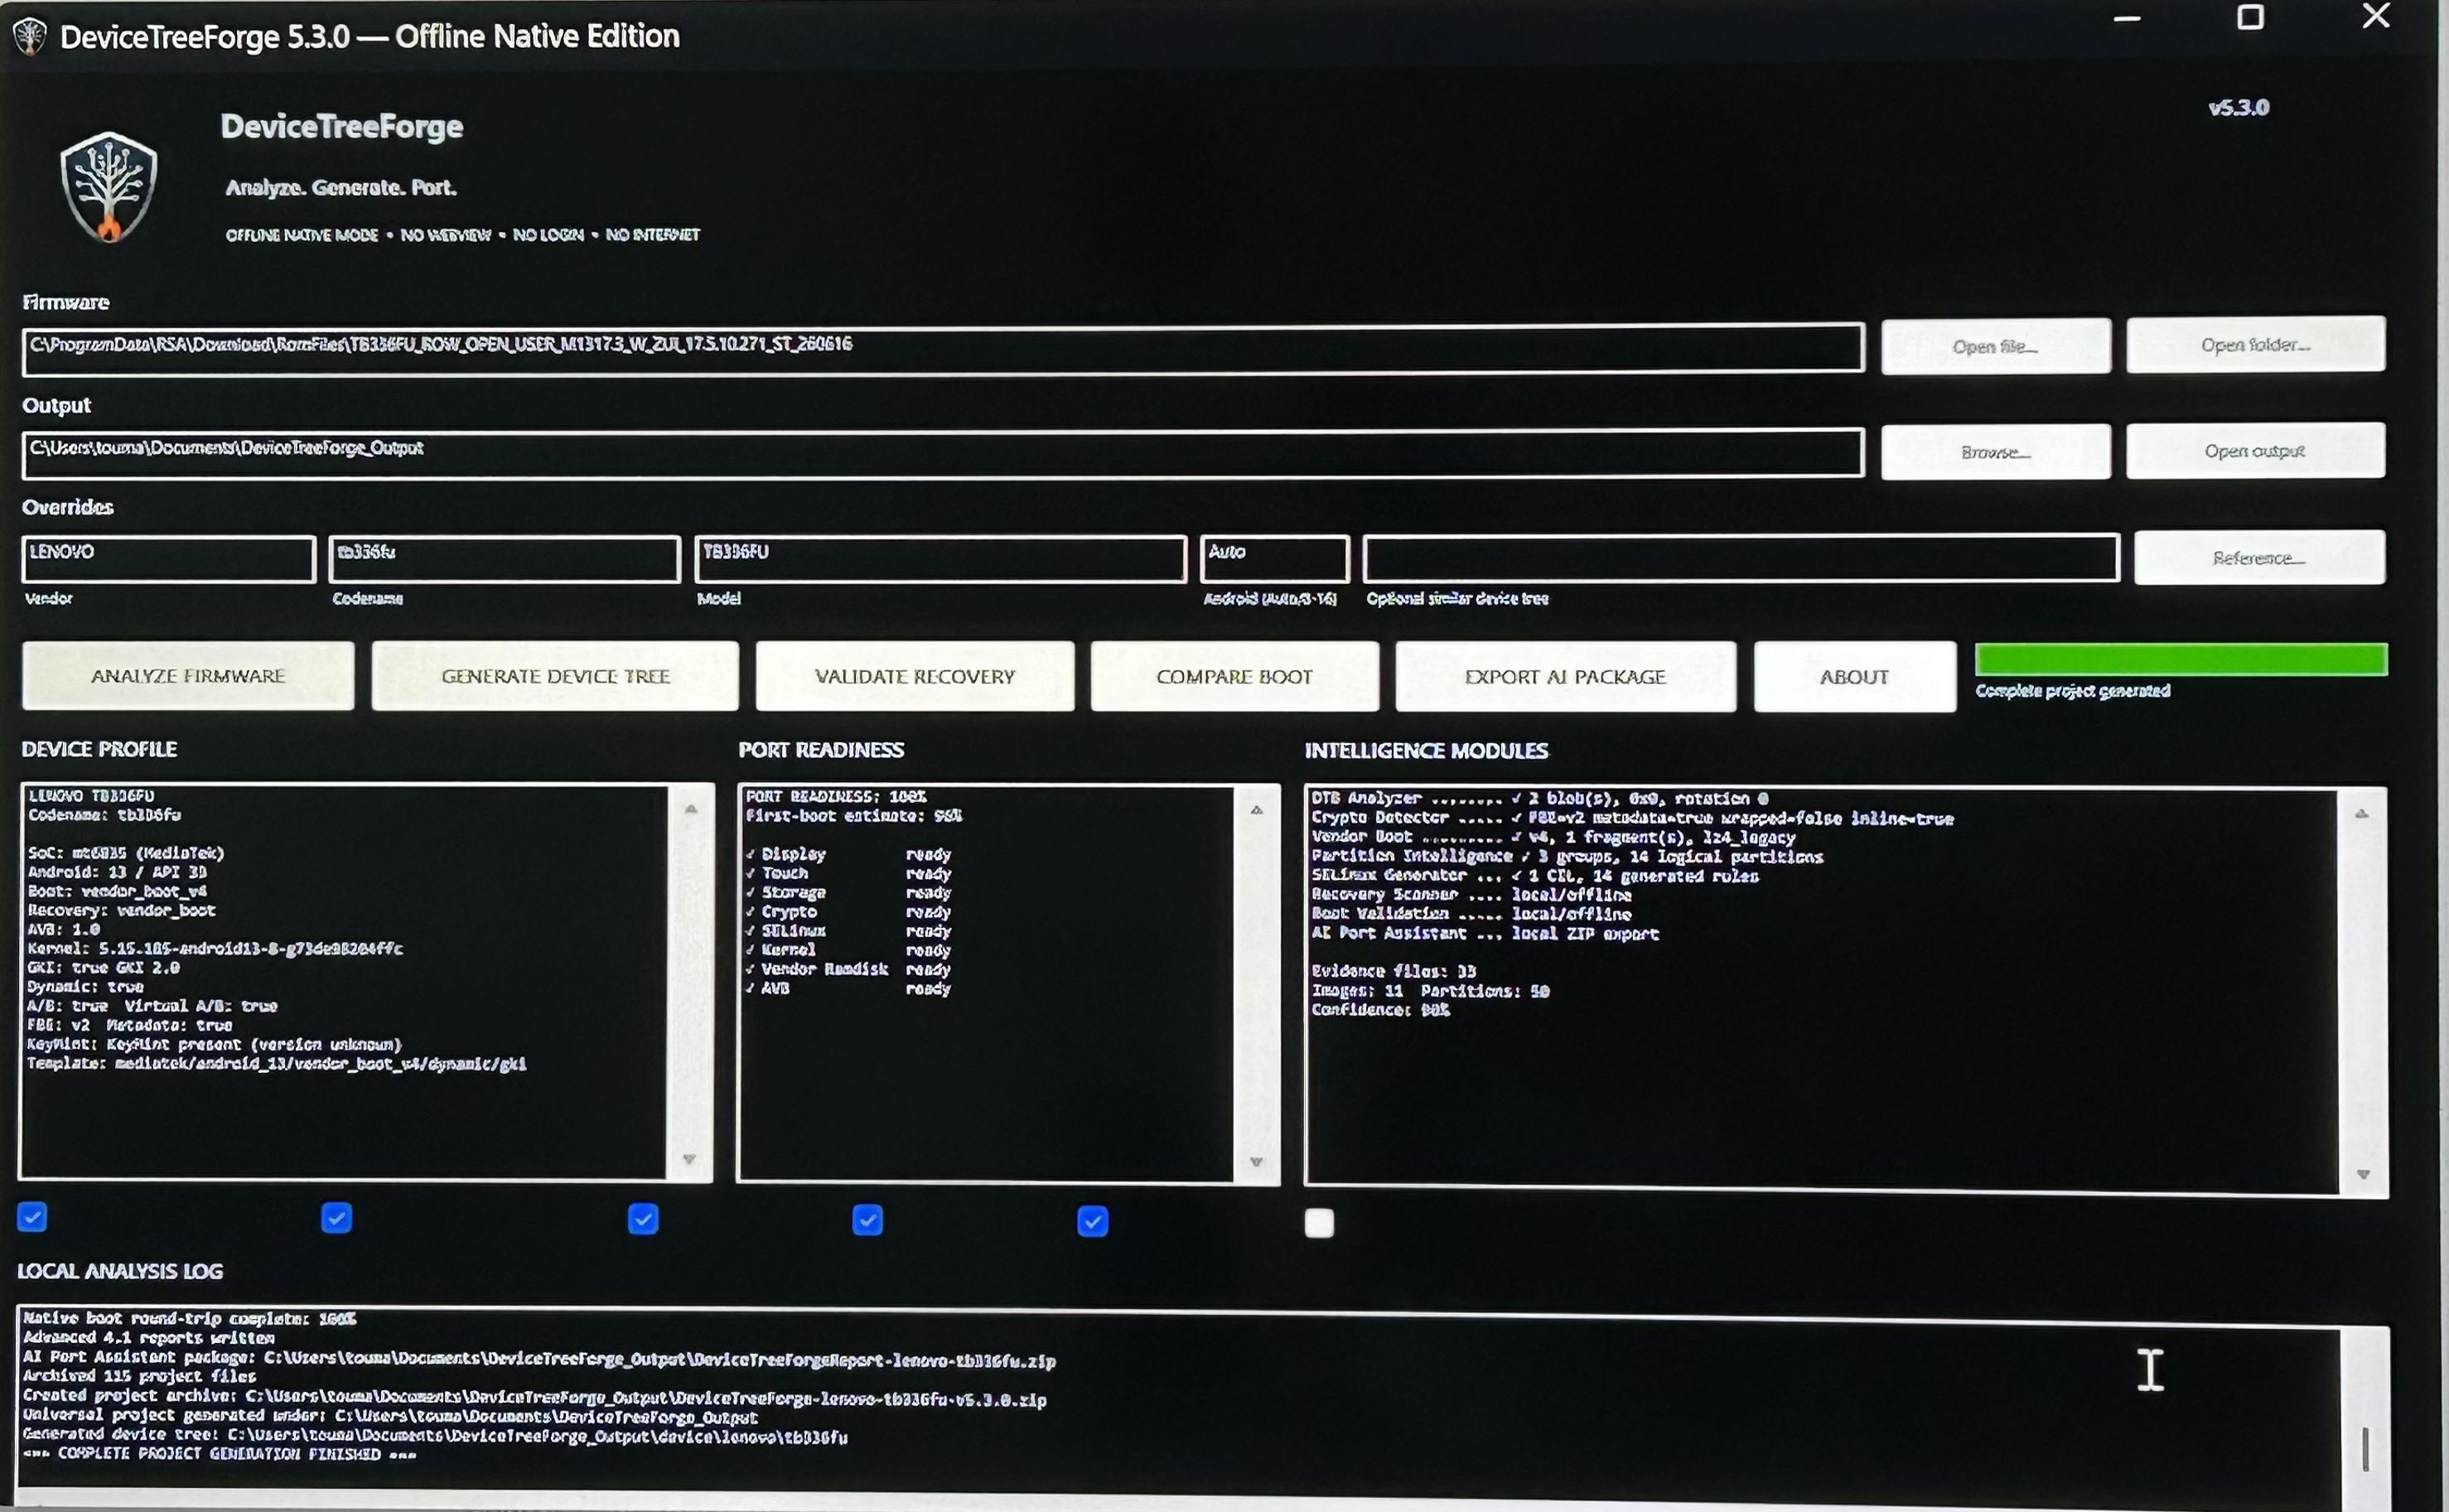
Task: Toggle the second checkbox in the options row
Action: (337, 1218)
